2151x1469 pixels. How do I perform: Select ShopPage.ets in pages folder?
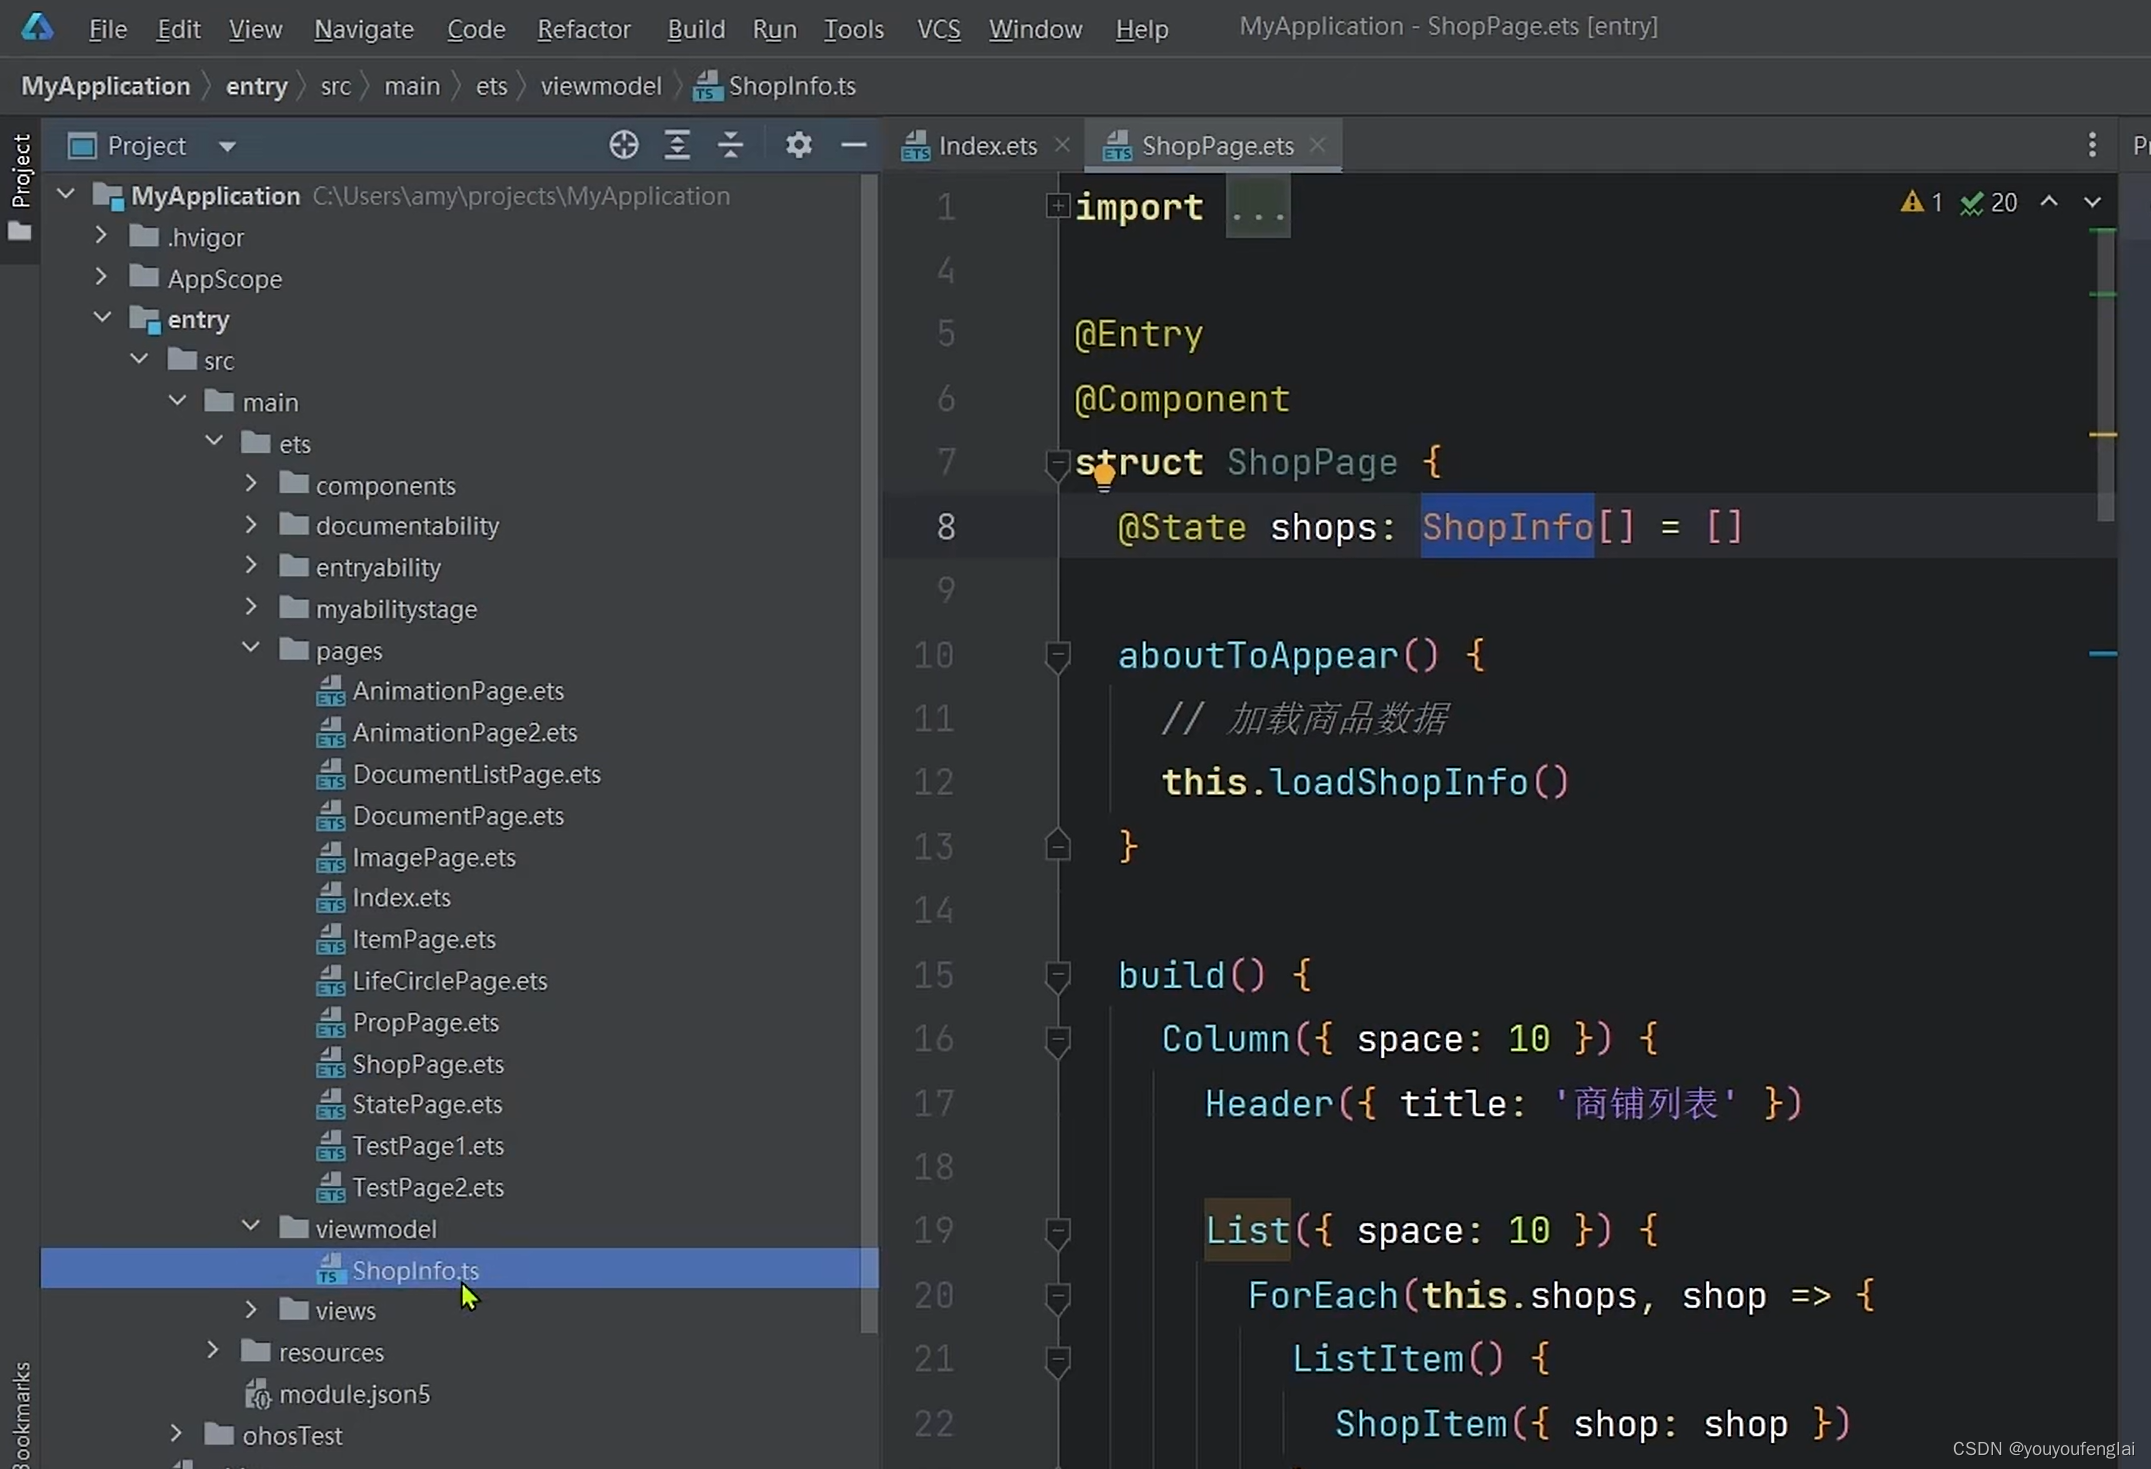tap(428, 1064)
